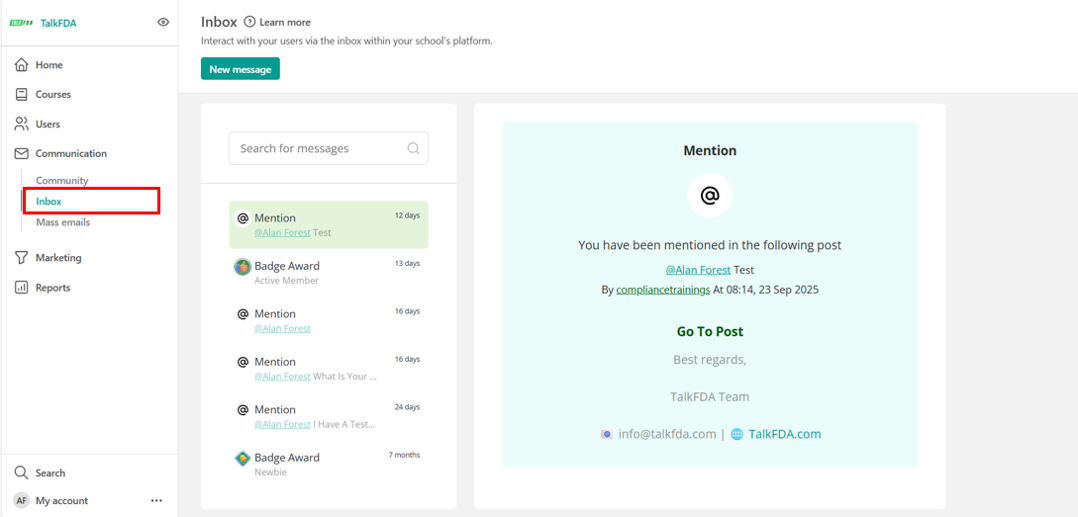The image size is (1078, 517).
Task: Click into Search for messages field
Action: coord(320,149)
